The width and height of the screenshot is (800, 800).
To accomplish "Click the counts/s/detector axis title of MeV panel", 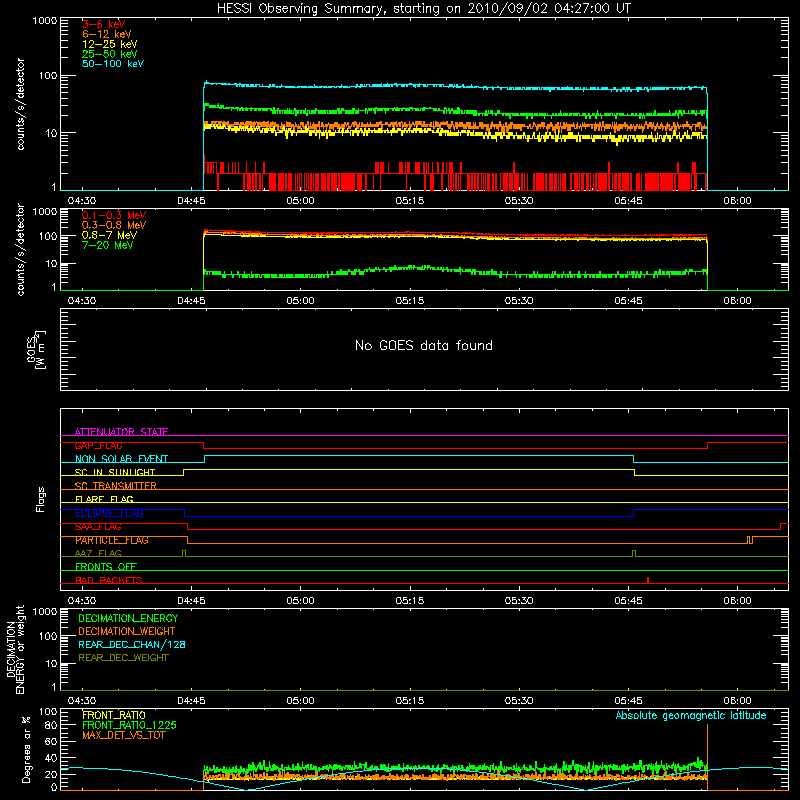I will pyautogui.click(x=20, y=249).
